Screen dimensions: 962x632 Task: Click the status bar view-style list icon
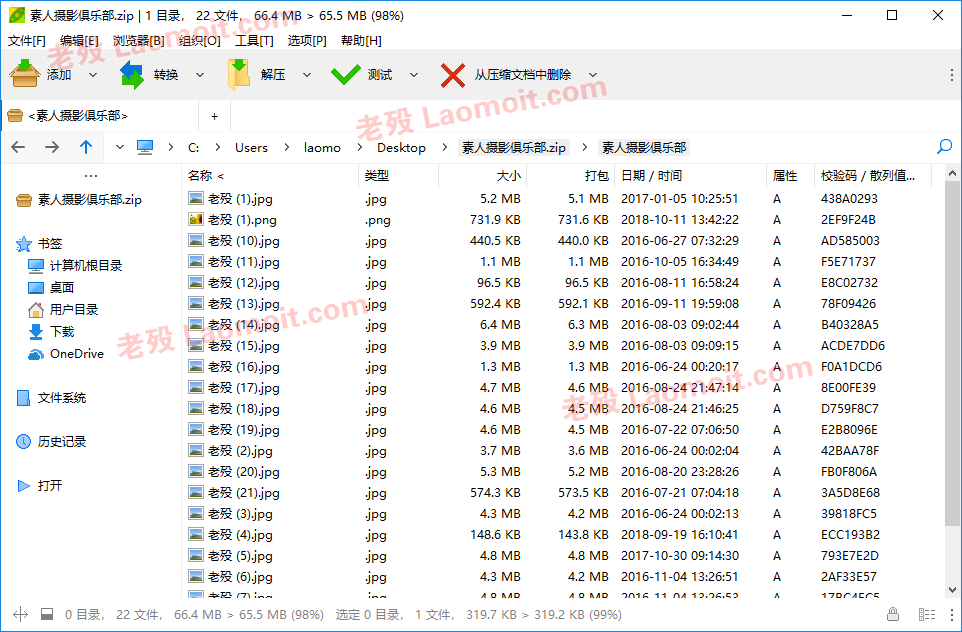coord(927,614)
